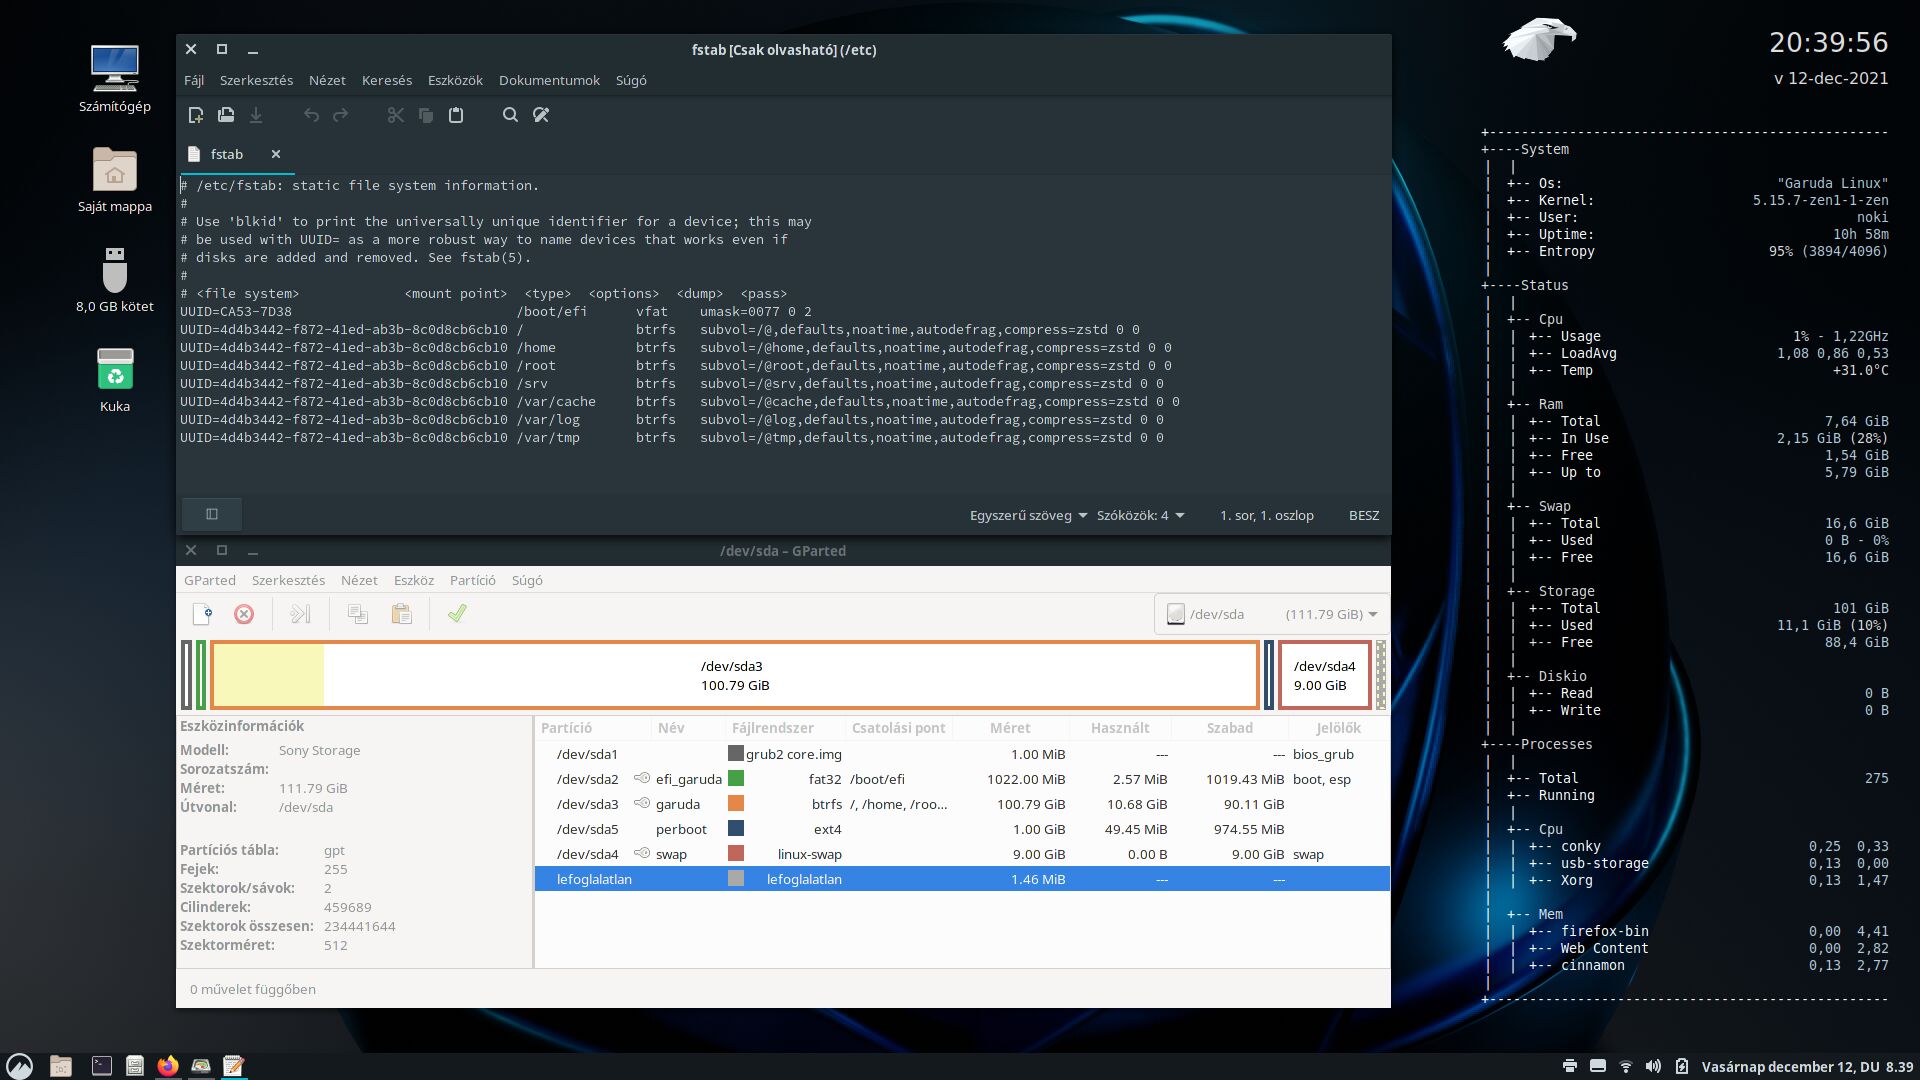
Task: Close the fstab document tab
Action: pos(276,154)
